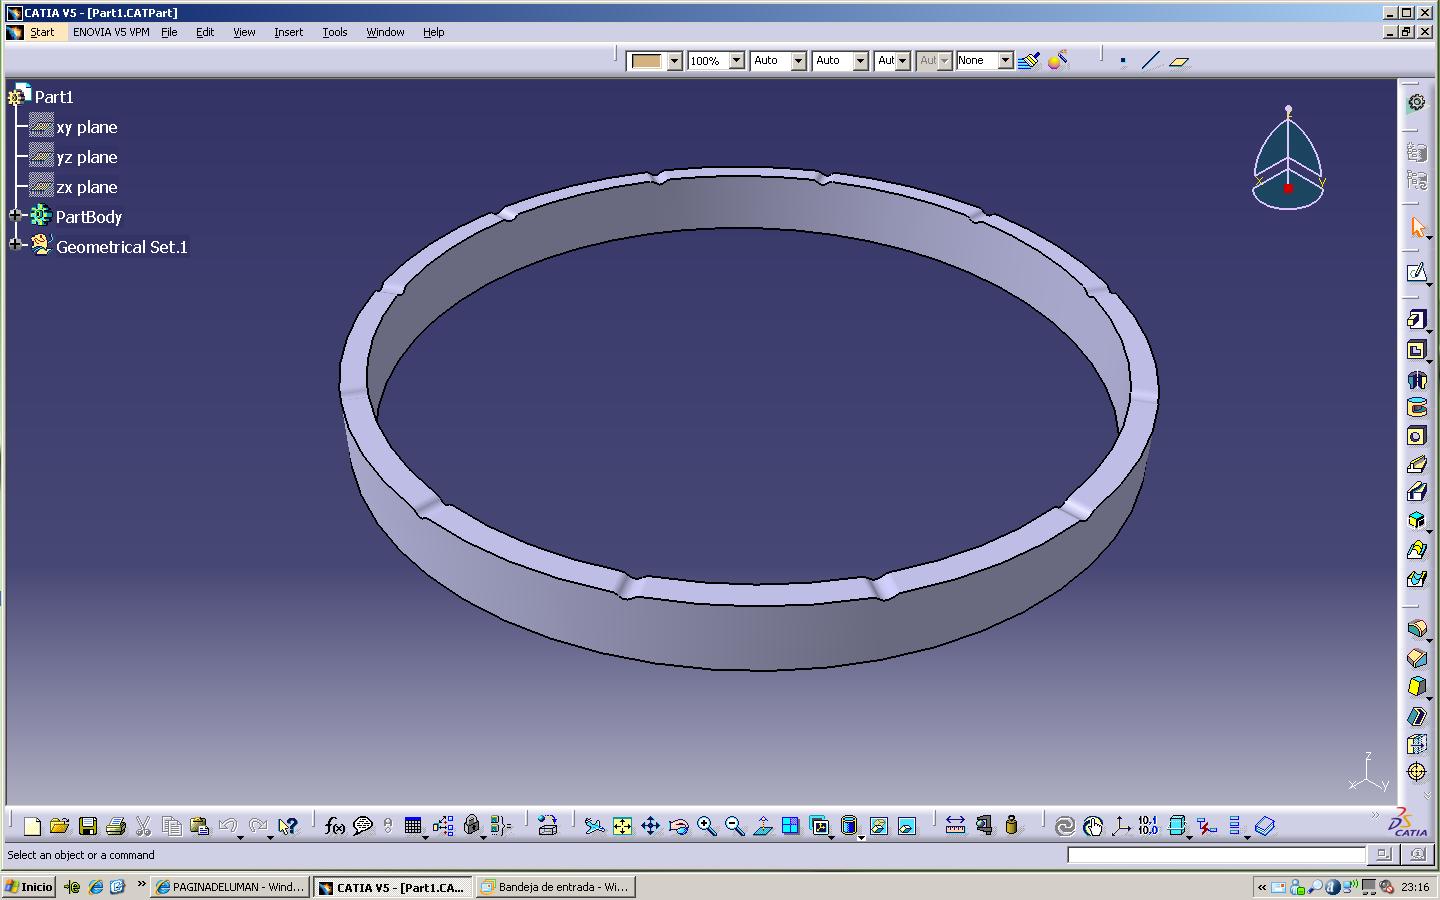Open the fill color dropdown arrow
The image size is (1440, 900).
click(x=674, y=61)
